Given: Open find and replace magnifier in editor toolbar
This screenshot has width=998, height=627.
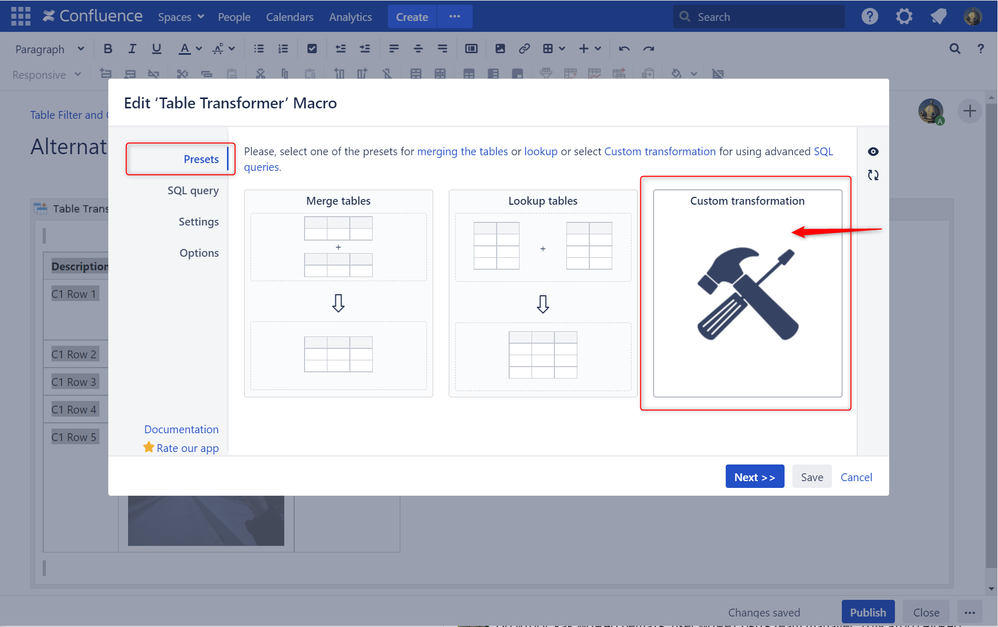Looking at the screenshot, I should pos(955,49).
